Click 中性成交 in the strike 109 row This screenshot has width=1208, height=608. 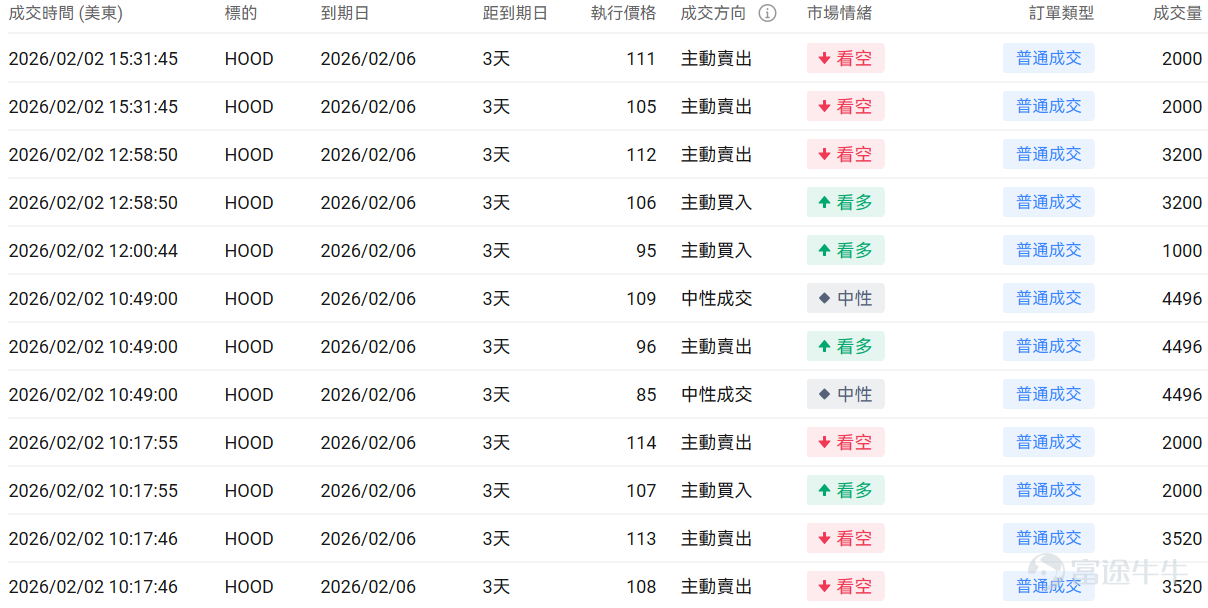716,299
